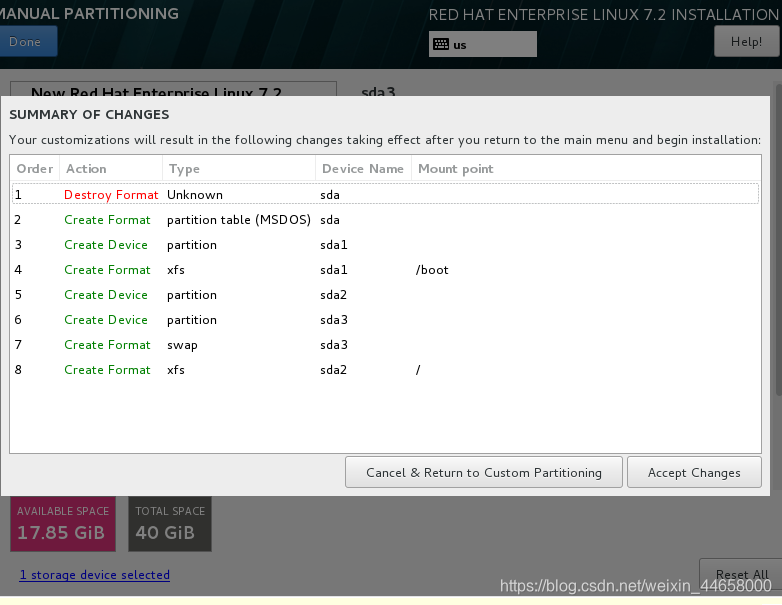Sort by the Device Name column header
782x605 pixels.
[x=363, y=169]
